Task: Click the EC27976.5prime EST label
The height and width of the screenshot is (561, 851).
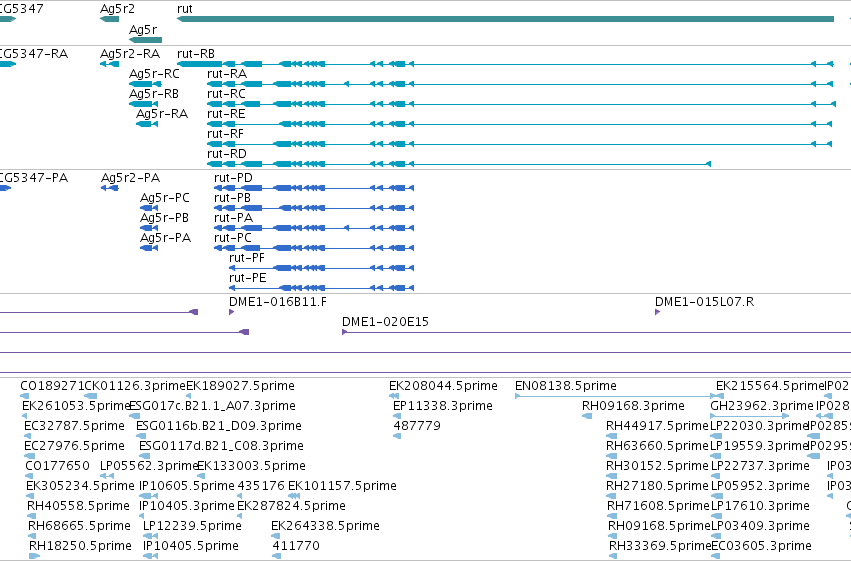Action: pyautogui.click(x=74, y=447)
